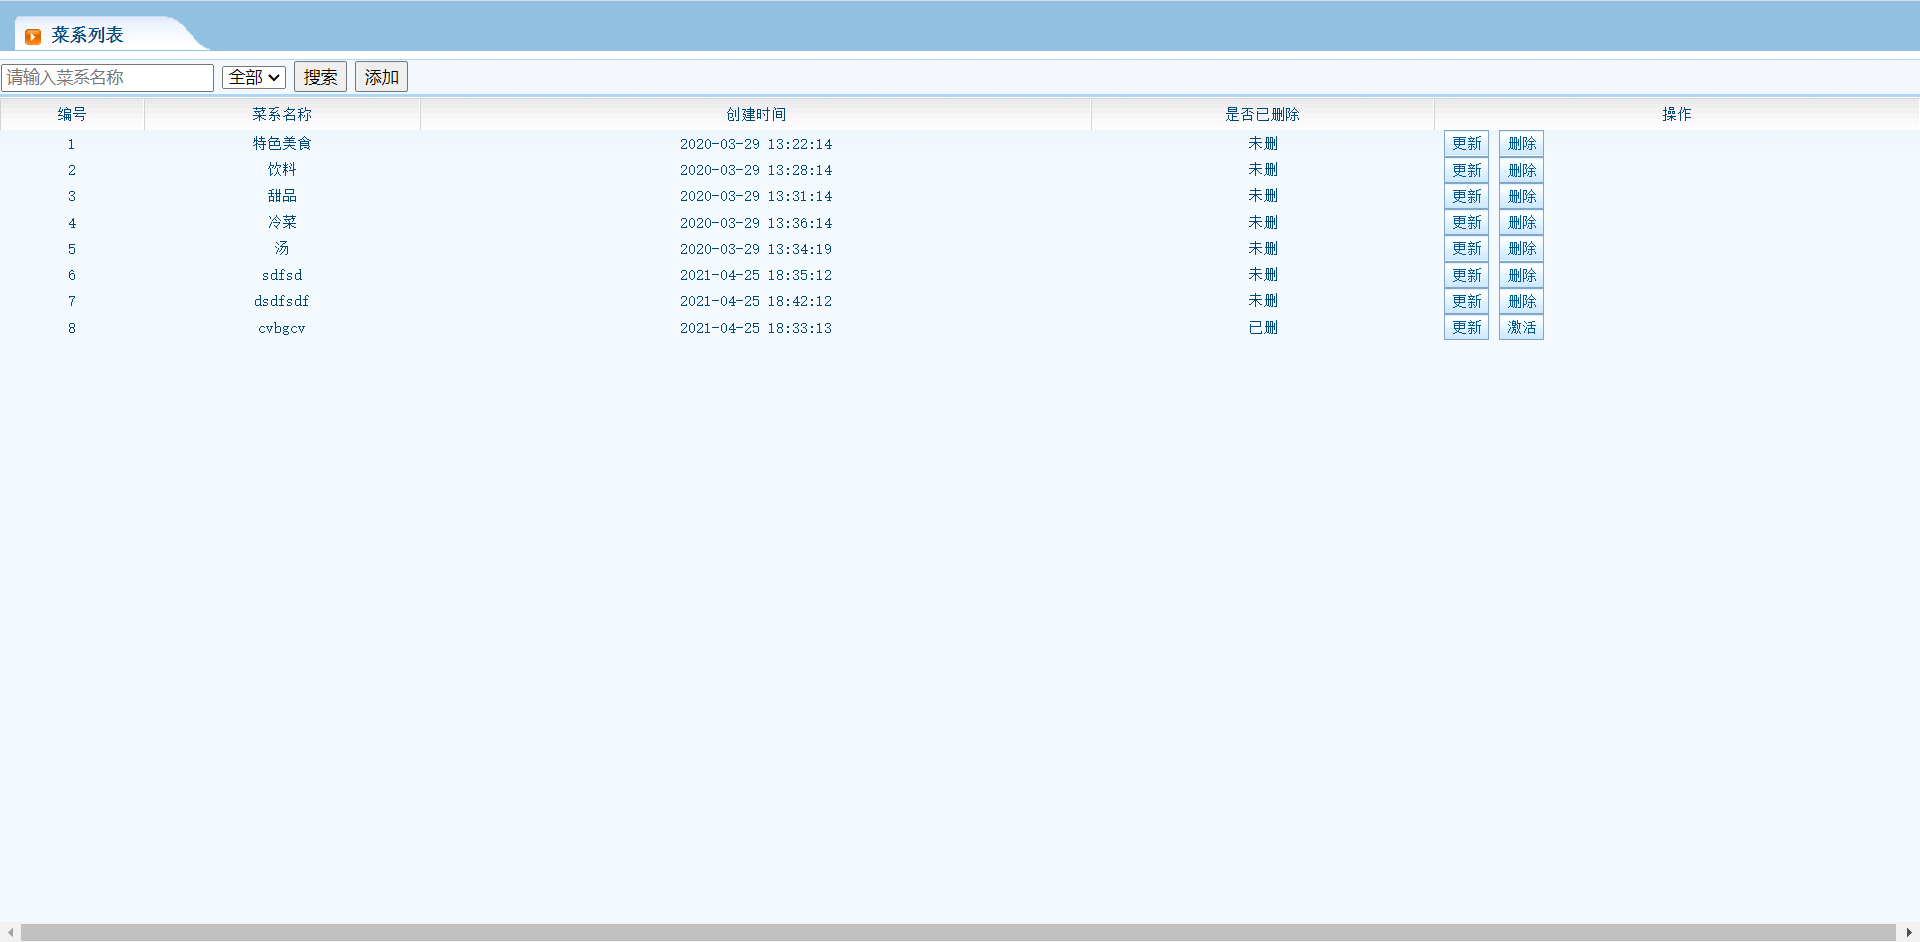Select the 特色美食 name cell
Image resolution: width=1920 pixels, height=942 pixels.
pos(282,144)
